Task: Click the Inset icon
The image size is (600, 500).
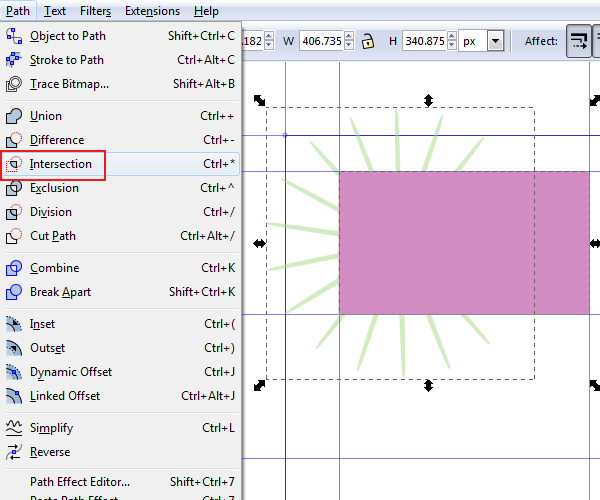Action: pos(14,324)
